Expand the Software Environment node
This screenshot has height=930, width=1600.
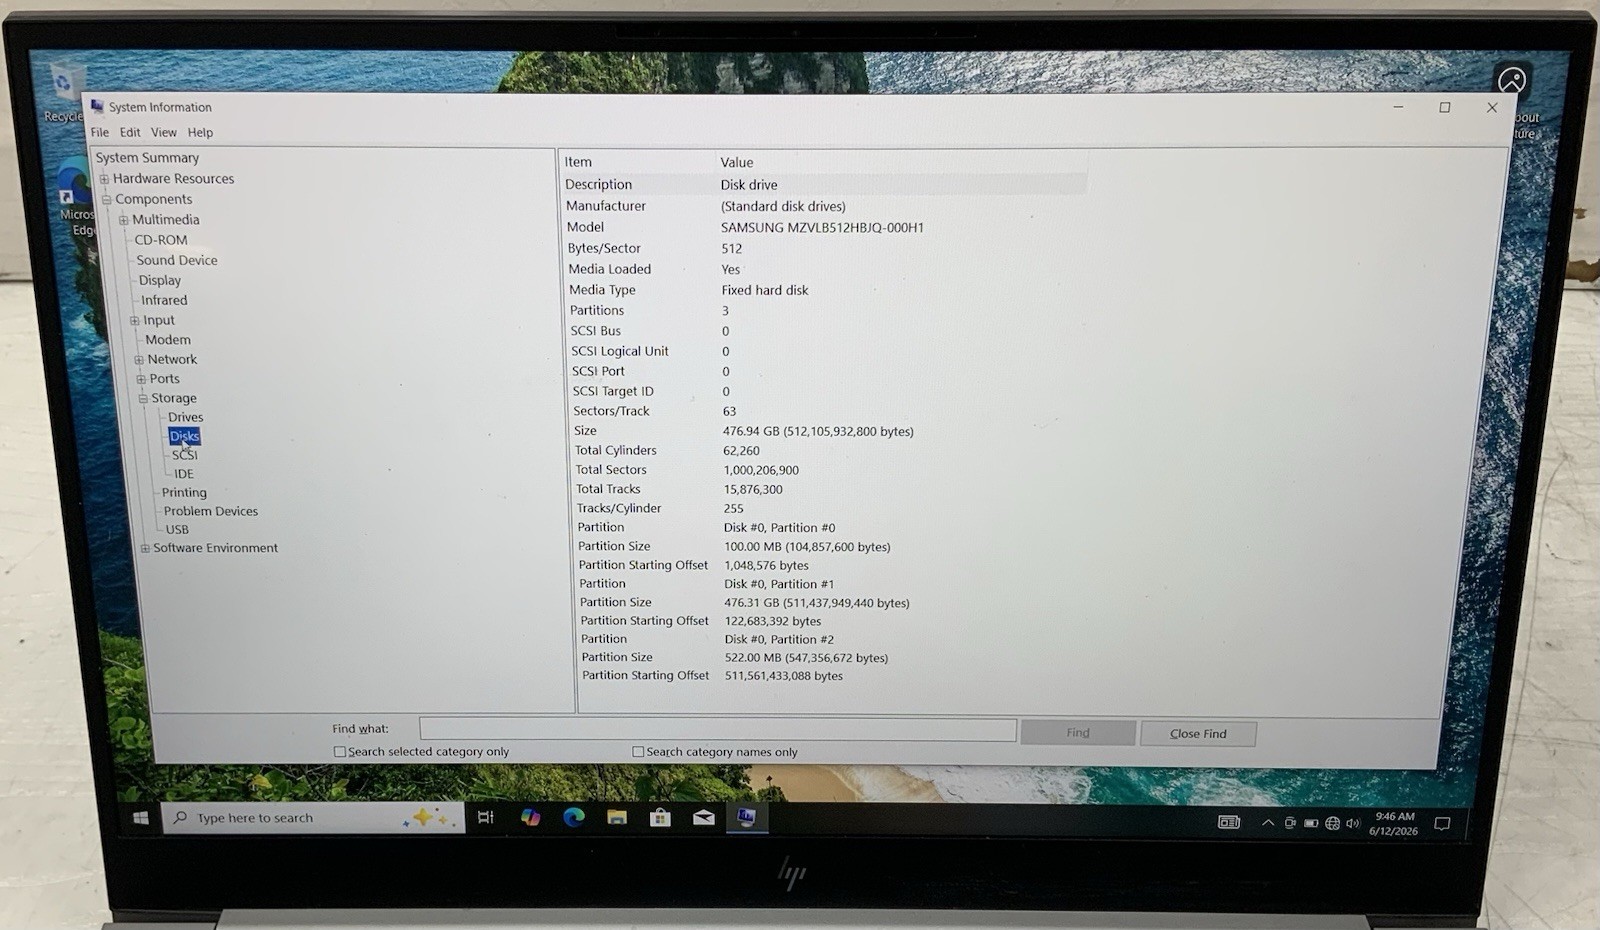click(145, 548)
